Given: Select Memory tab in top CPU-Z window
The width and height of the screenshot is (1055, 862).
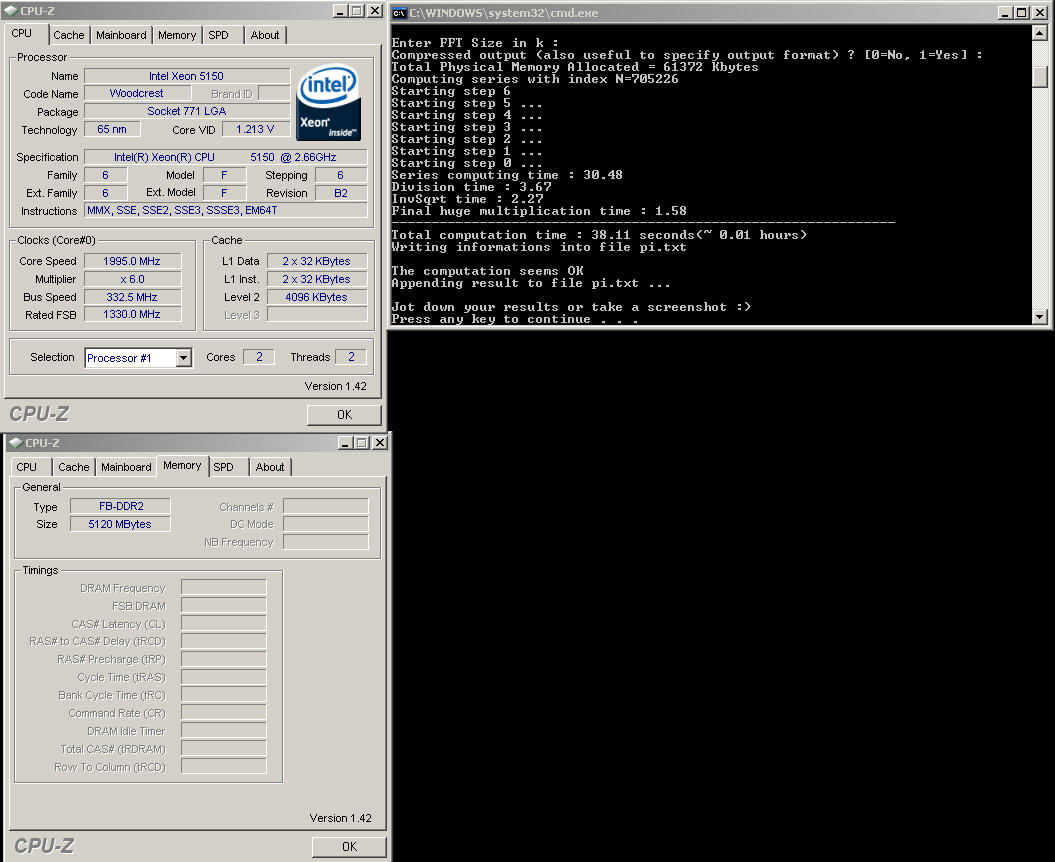Looking at the screenshot, I should tap(177, 35).
